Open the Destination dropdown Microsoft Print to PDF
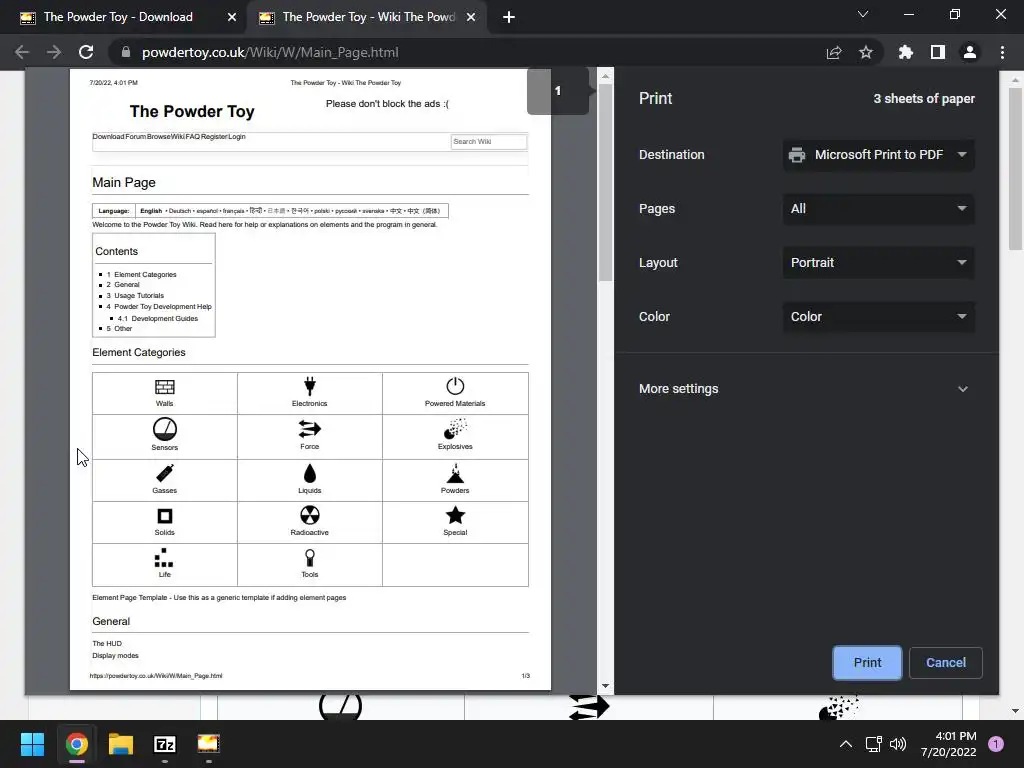Viewport: 1024px width, 768px height. pos(878,155)
